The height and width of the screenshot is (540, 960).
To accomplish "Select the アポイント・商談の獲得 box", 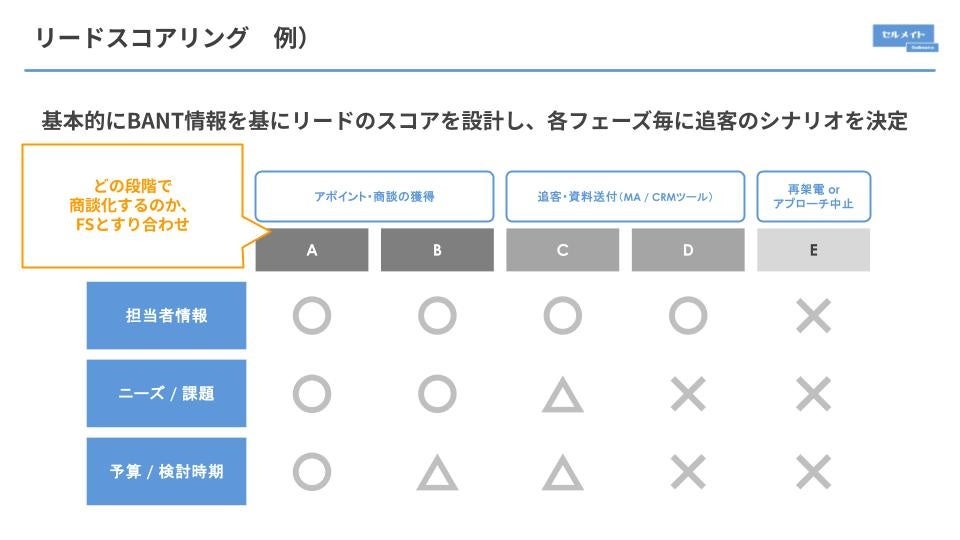I will (x=374, y=196).
